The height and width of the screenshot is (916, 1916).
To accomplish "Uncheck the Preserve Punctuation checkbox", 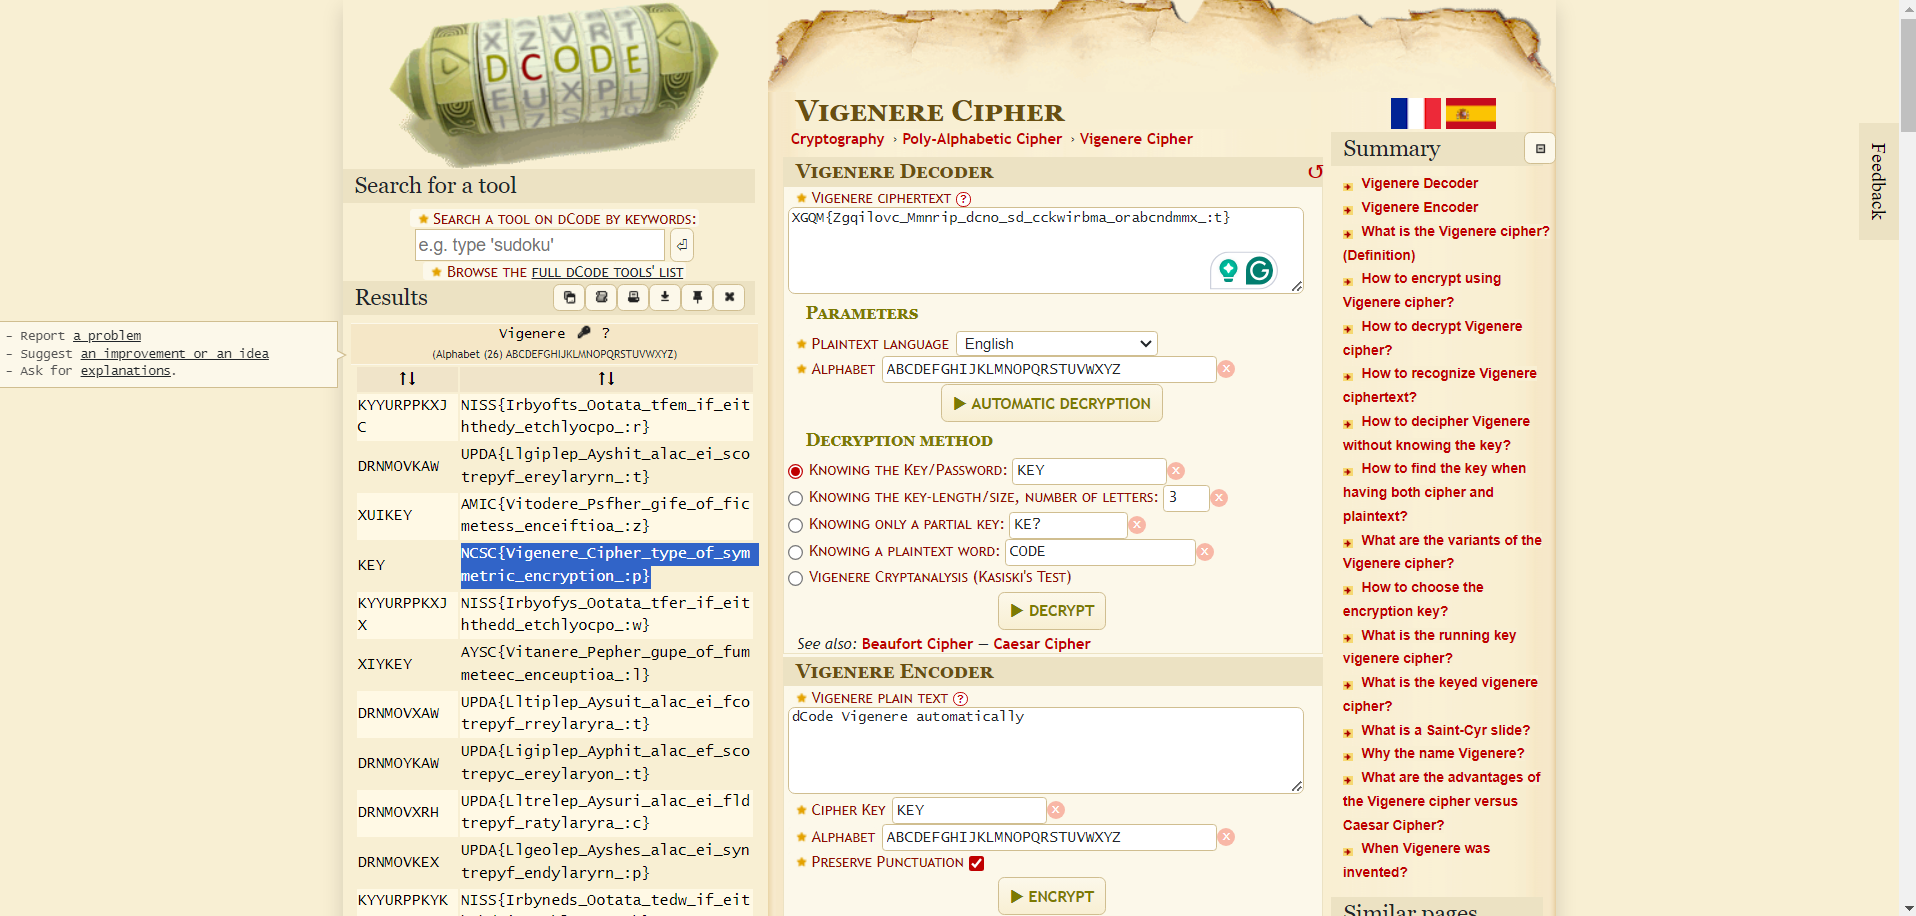I will (x=976, y=862).
